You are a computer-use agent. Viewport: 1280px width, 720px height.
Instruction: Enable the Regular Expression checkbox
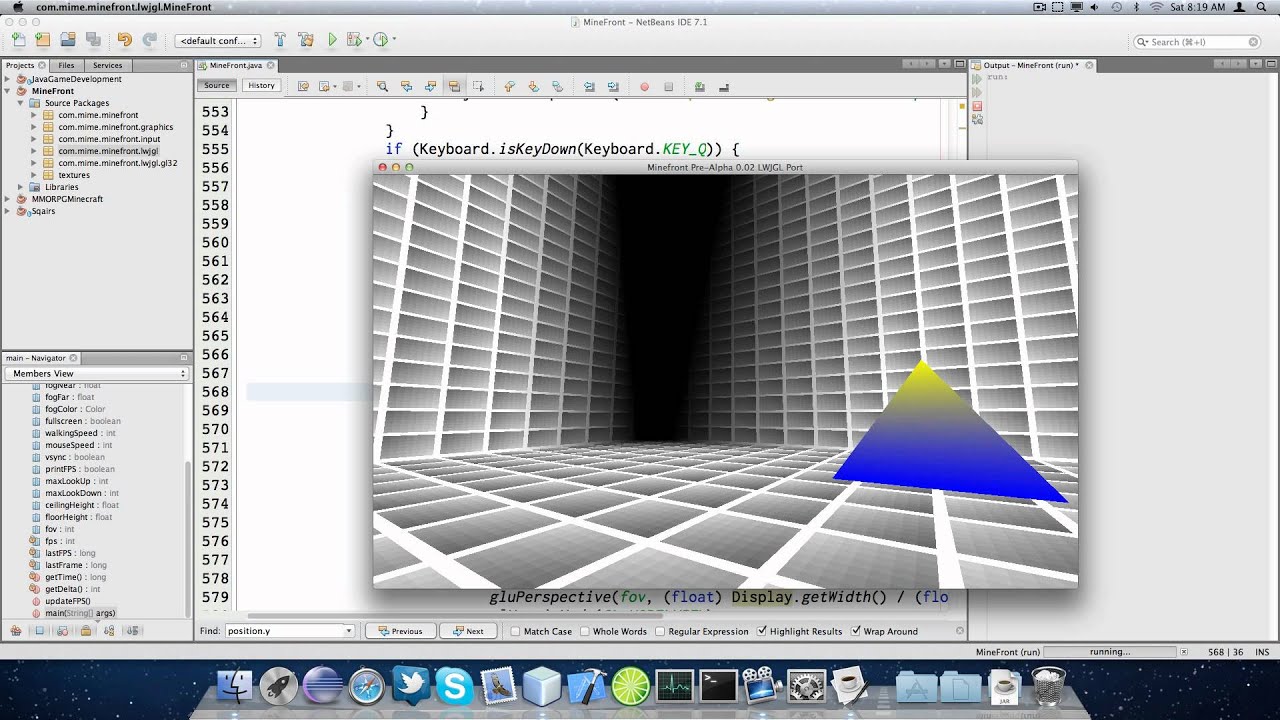coord(658,631)
